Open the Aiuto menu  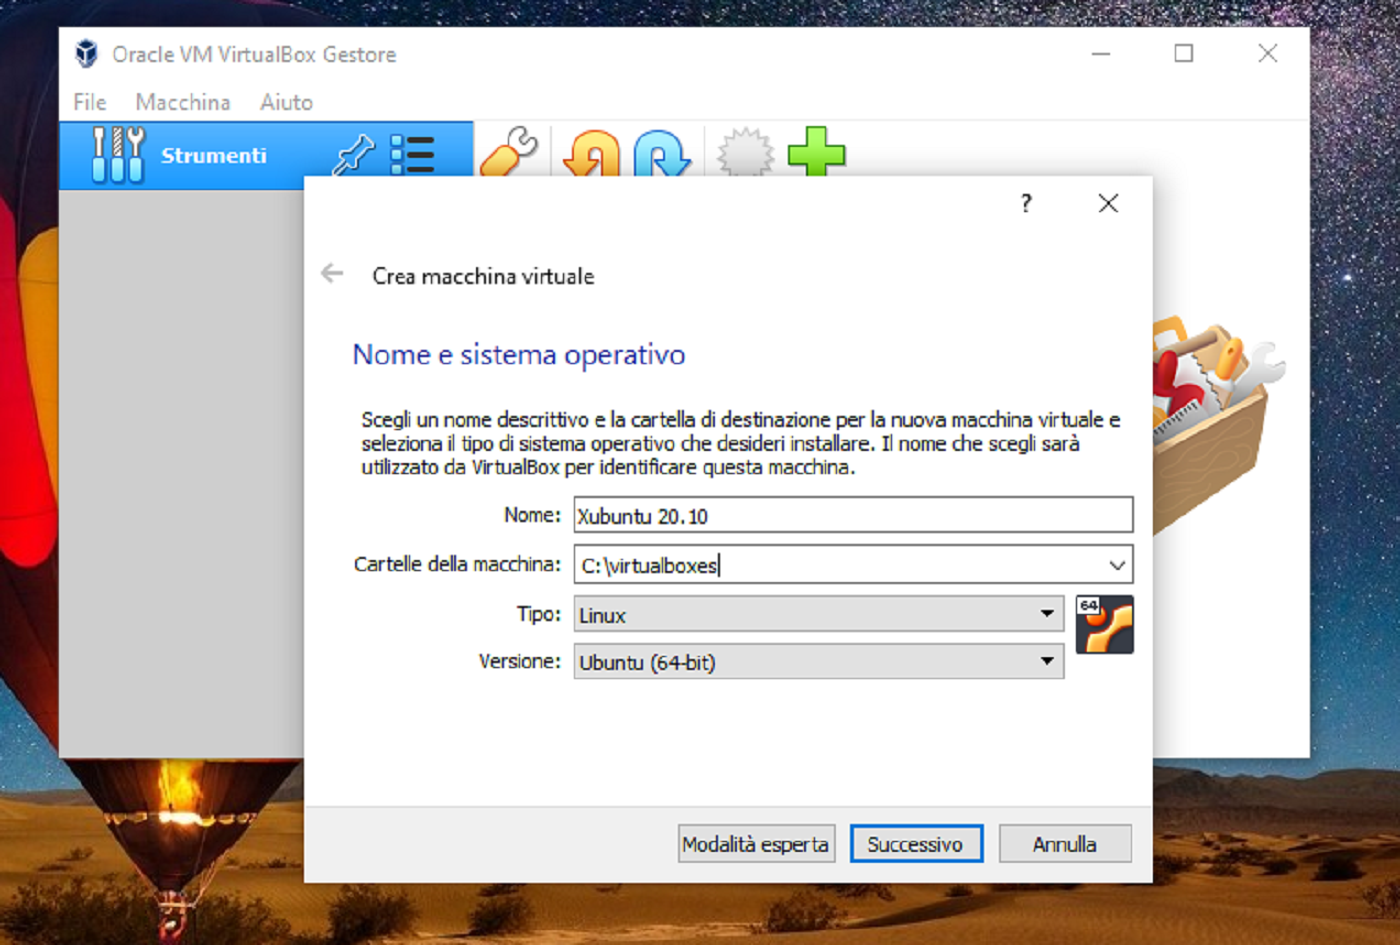pos(286,102)
